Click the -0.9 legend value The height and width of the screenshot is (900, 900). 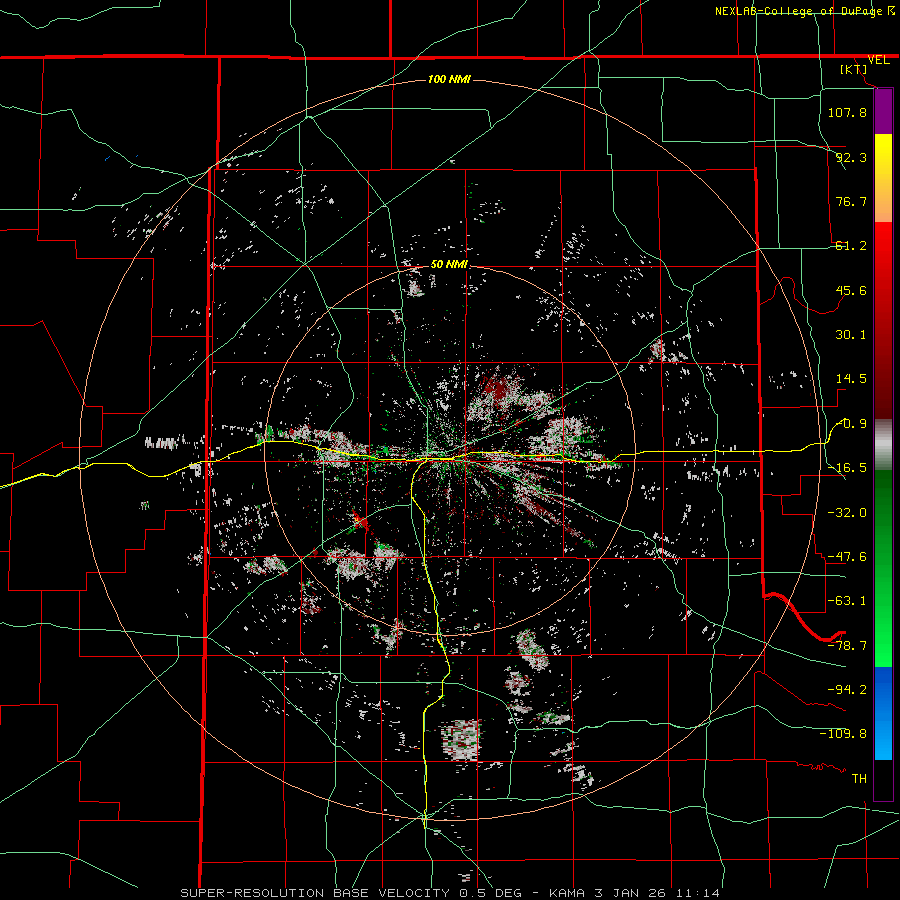(x=853, y=424)
